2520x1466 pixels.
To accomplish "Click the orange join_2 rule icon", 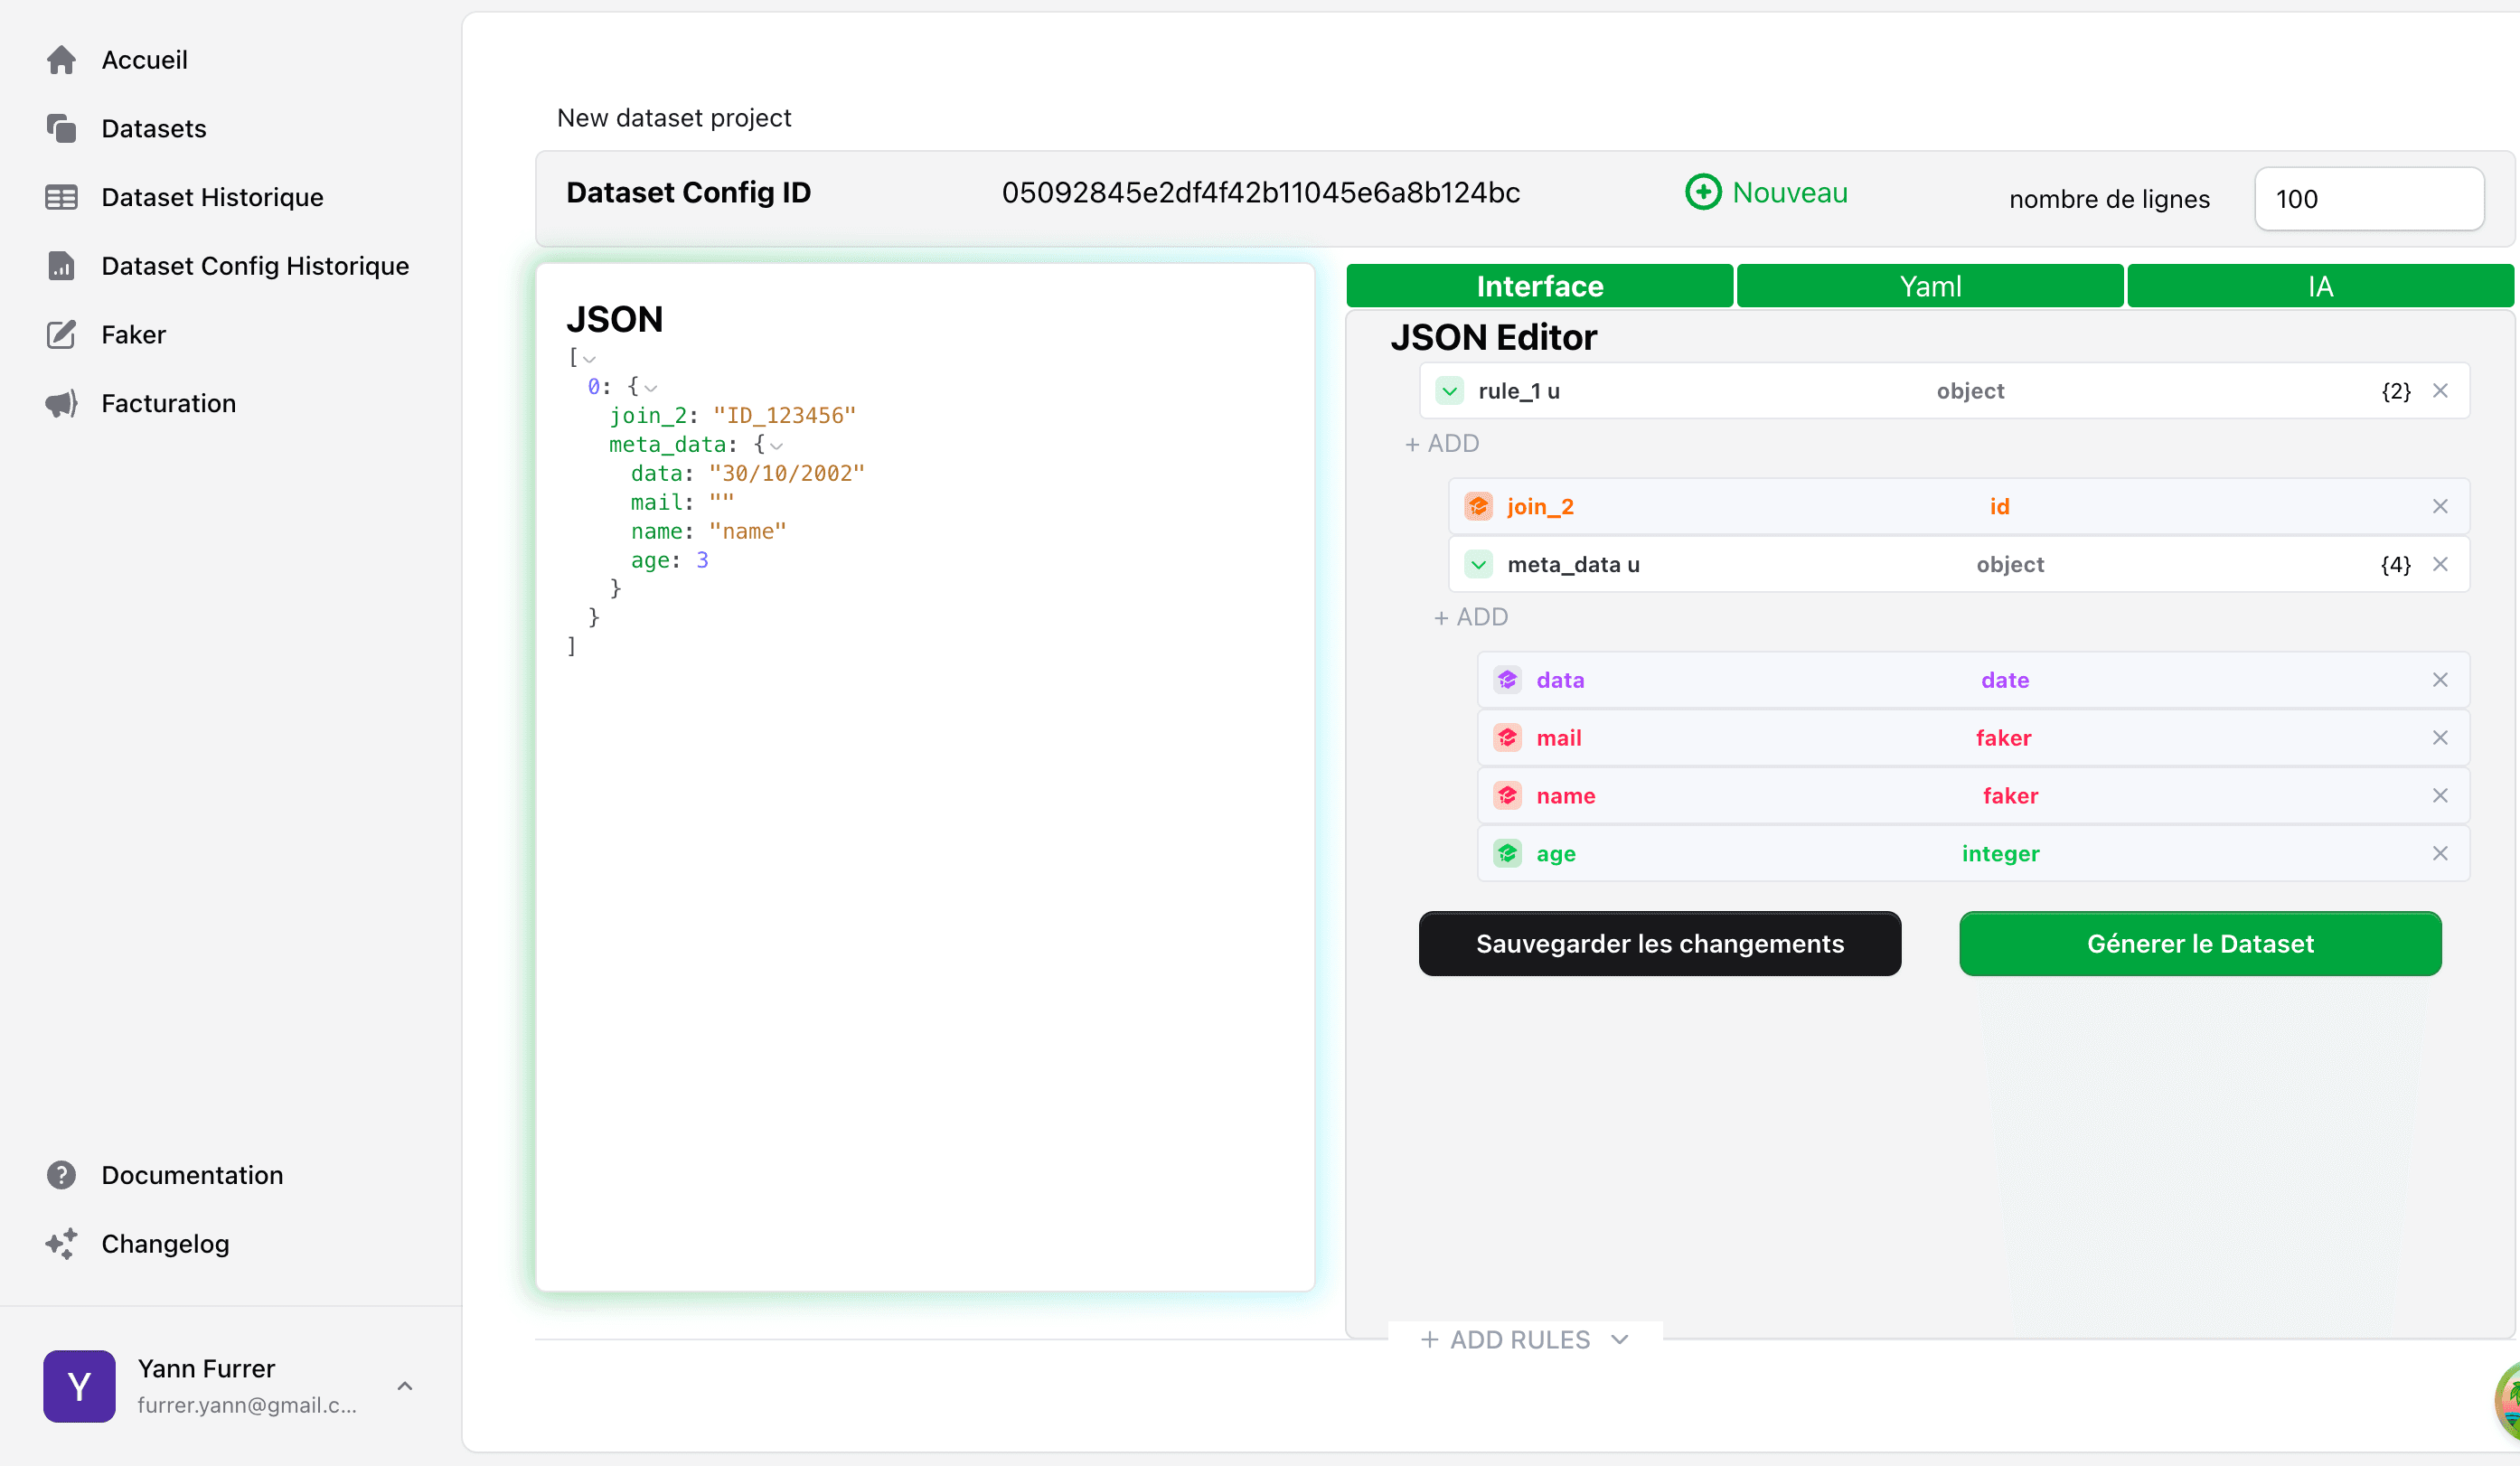I will point(1478,507).
